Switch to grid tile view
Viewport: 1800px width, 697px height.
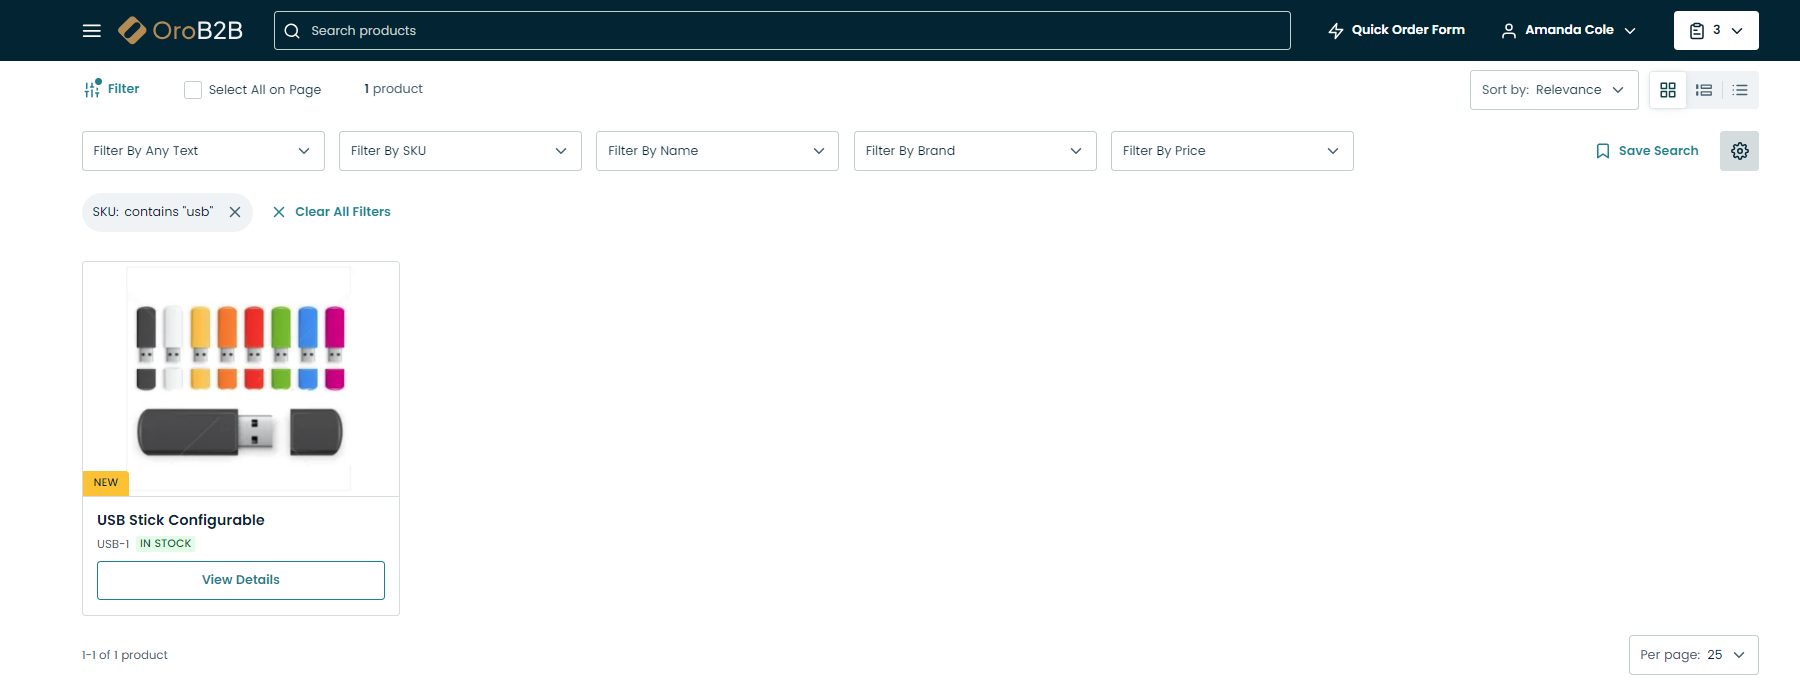1668,90
